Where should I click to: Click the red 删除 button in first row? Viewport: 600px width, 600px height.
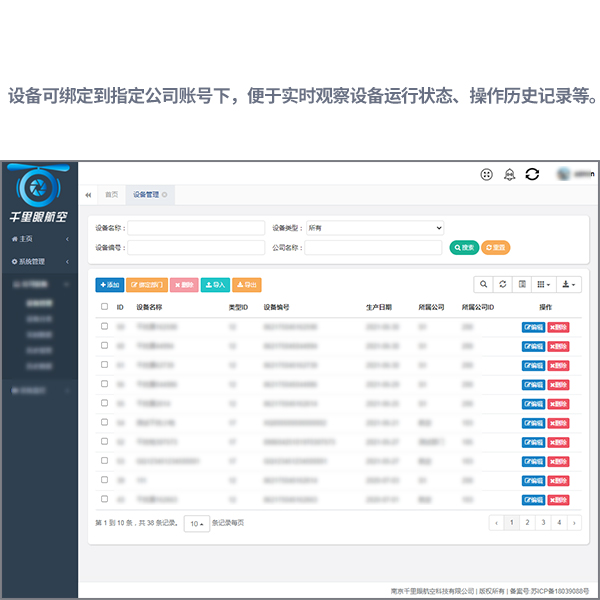pyautogui.click(x=558, y=327)
